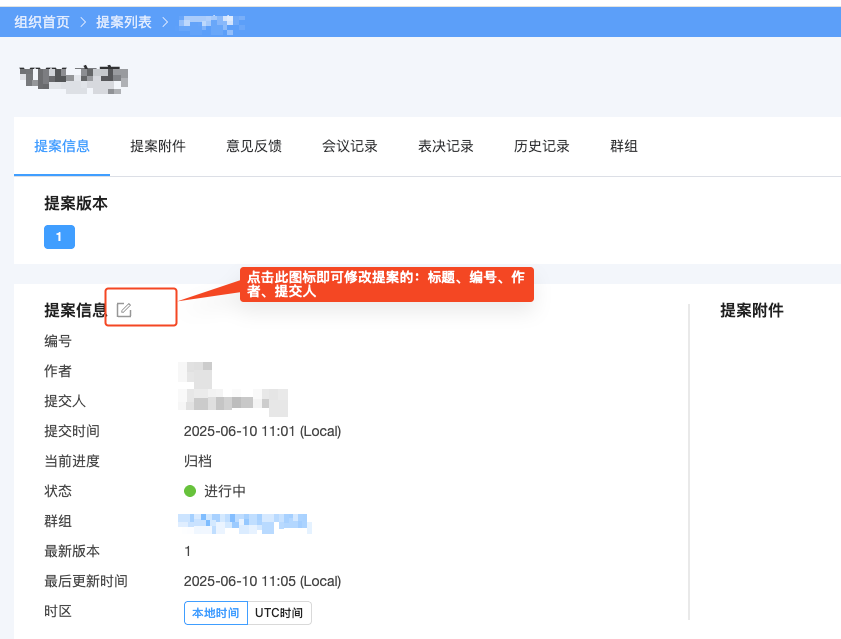Click the chevron after 提案列表 in breadcrumb
This screenshot has width=841, height=639.
pyautogui.click(x=165, y=22)
